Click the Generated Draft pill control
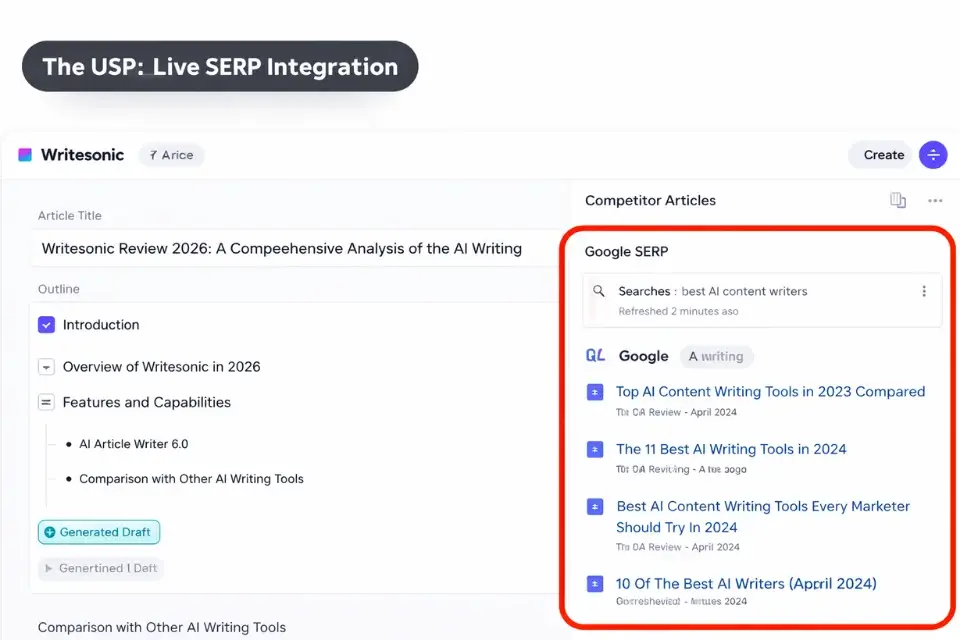960x640 pixels. pos(98,532)
